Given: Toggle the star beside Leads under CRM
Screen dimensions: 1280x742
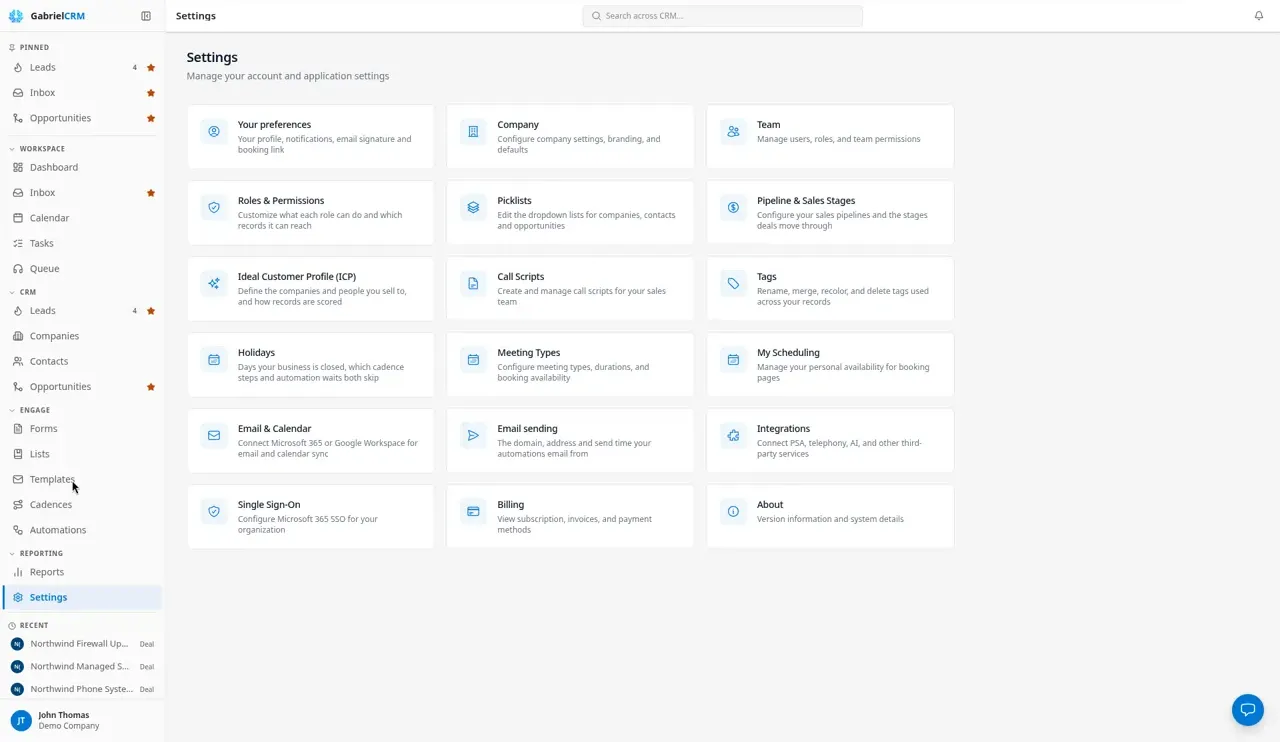Looking at the screenshot, I should pos(151,311).
